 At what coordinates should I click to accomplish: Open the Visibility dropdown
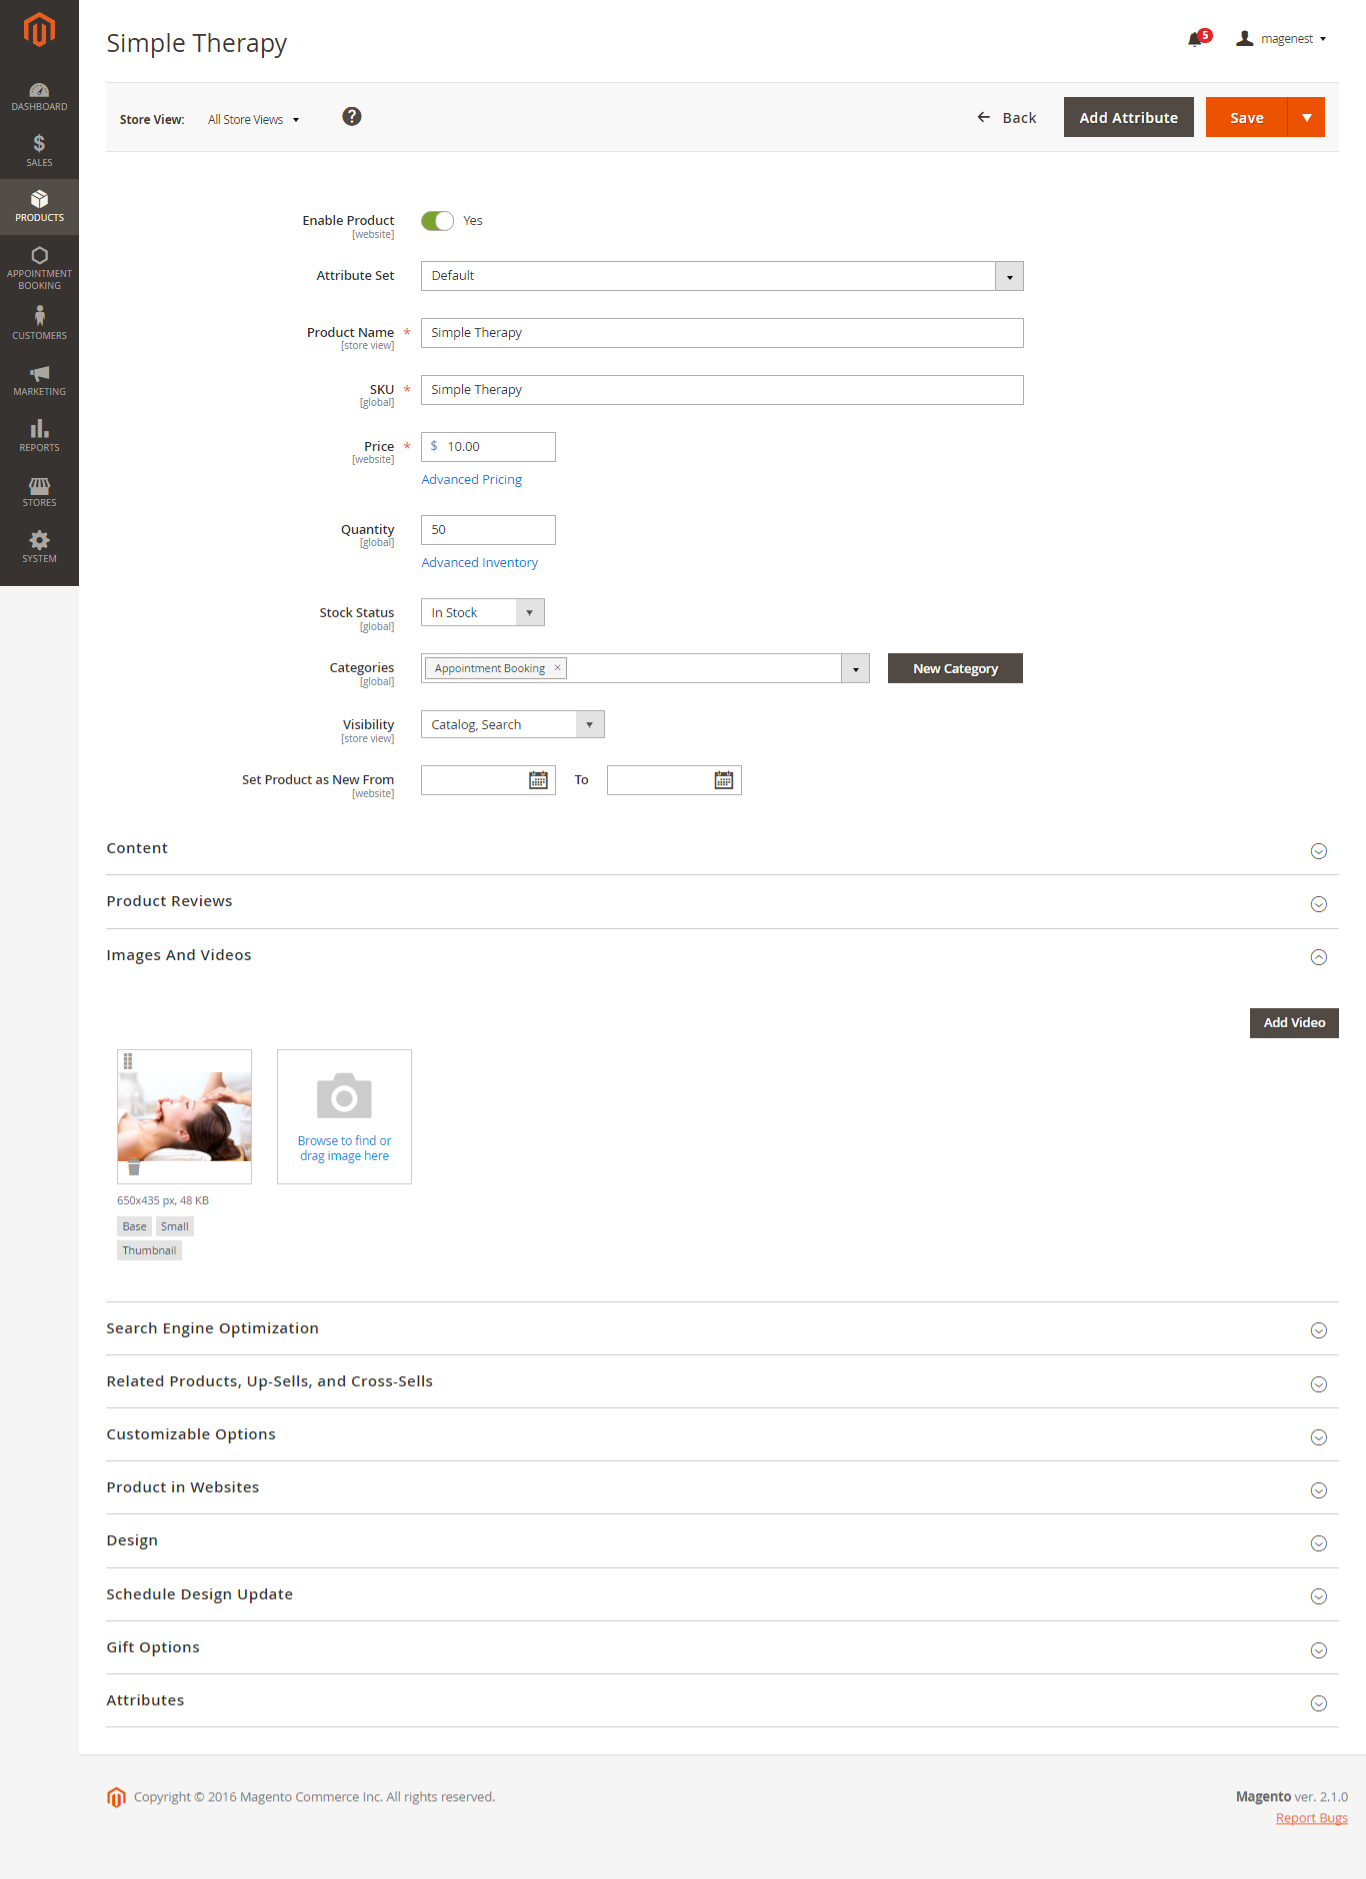click(589, 725)
